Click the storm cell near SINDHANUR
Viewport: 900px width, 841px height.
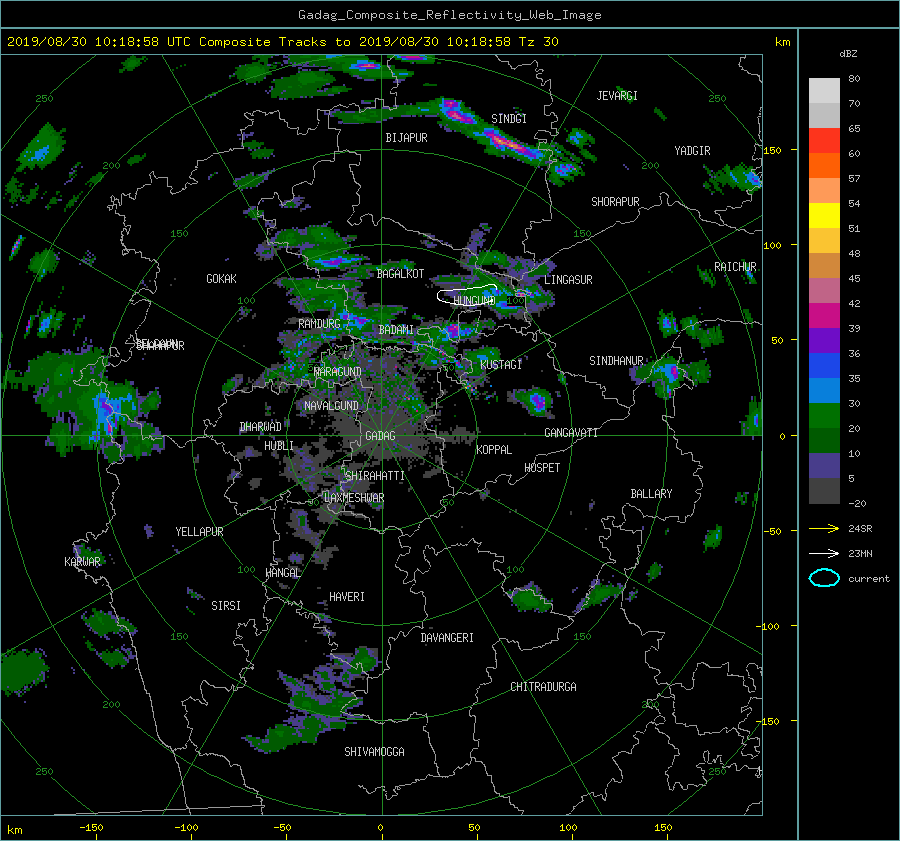point(669,372)
